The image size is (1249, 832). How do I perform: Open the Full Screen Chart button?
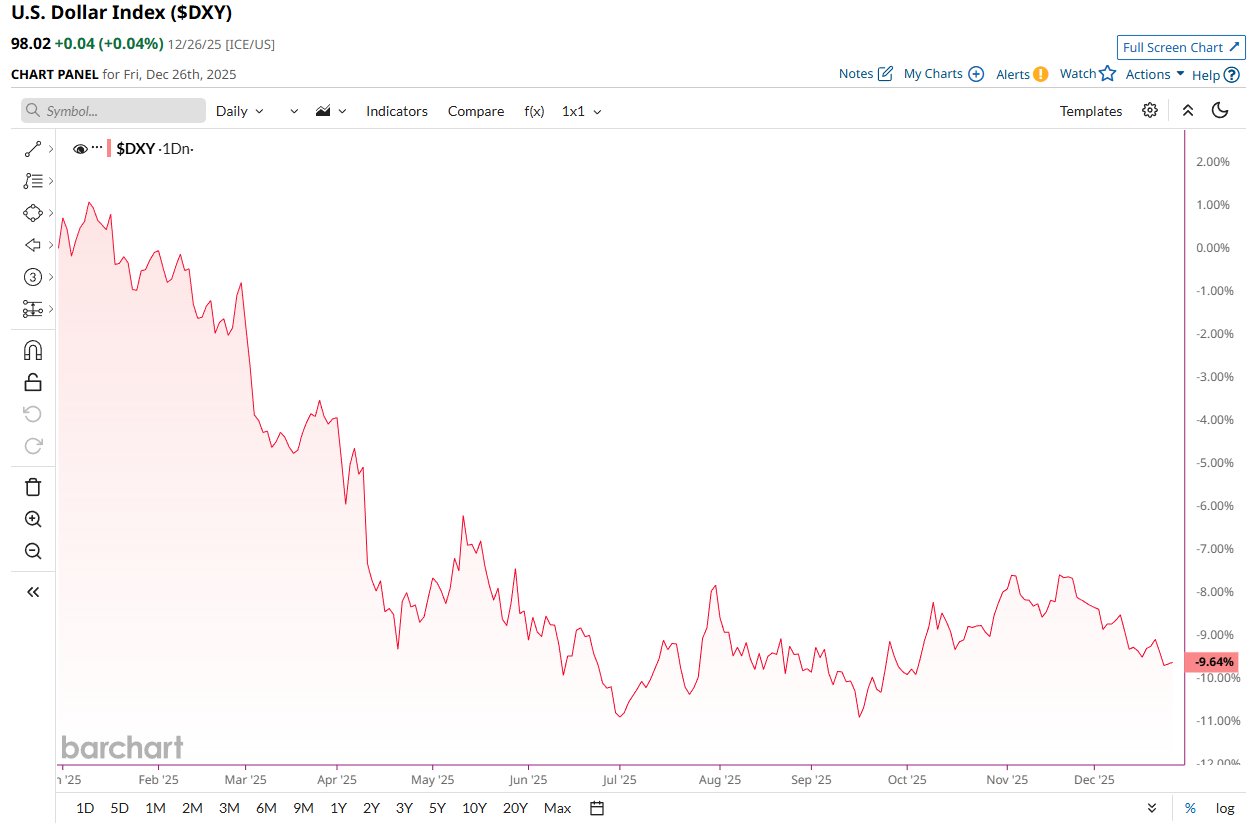click(1180, 47)
